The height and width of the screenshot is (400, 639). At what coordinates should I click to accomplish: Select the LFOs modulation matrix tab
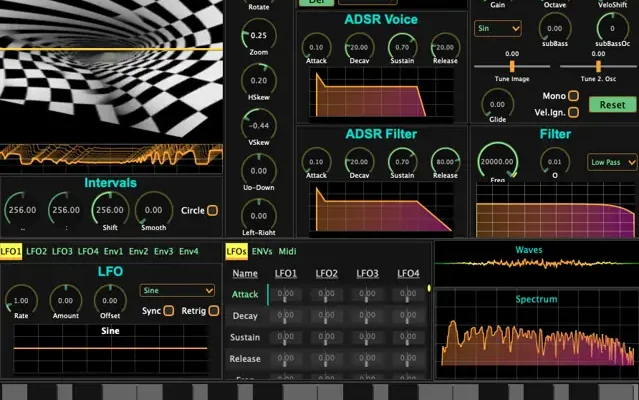[236, 251]
